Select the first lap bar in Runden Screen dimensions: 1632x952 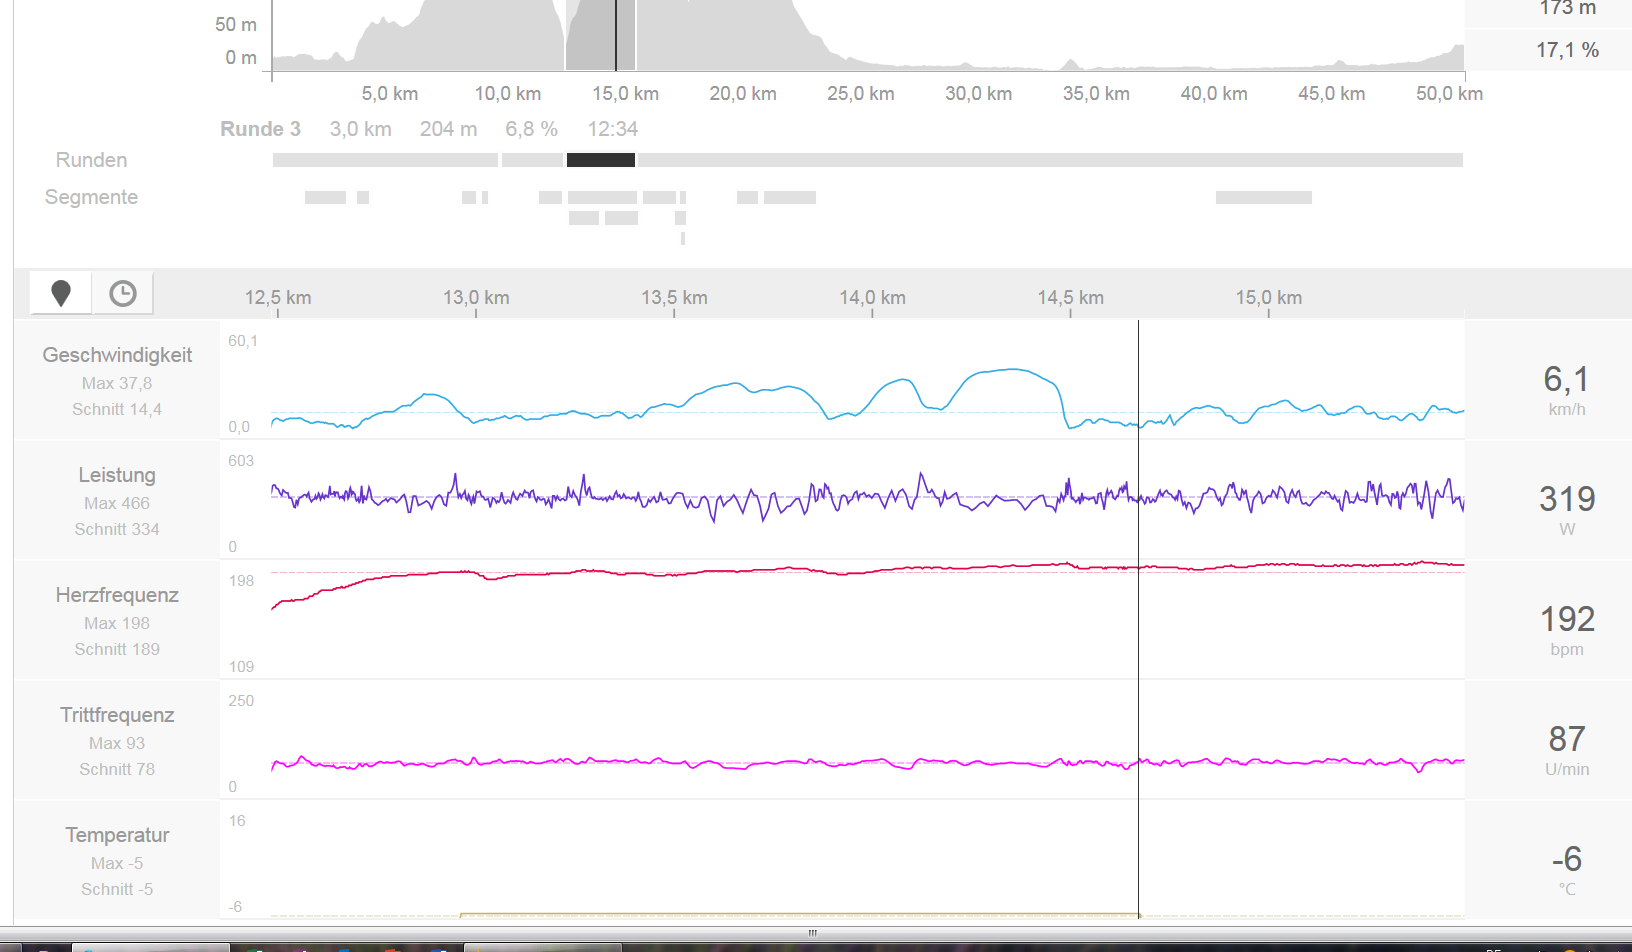(385, 160)
